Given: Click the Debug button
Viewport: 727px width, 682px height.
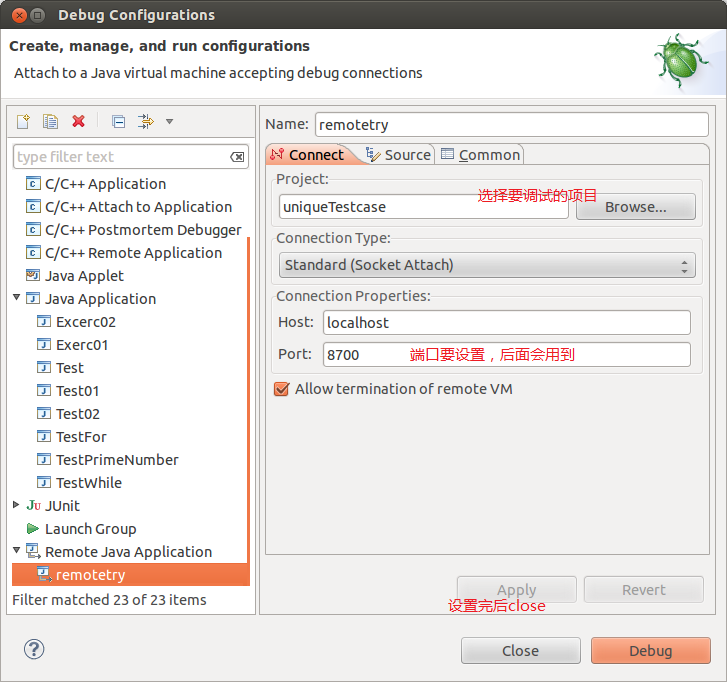Looking at the screenshot, I should [x=651, y=651].
